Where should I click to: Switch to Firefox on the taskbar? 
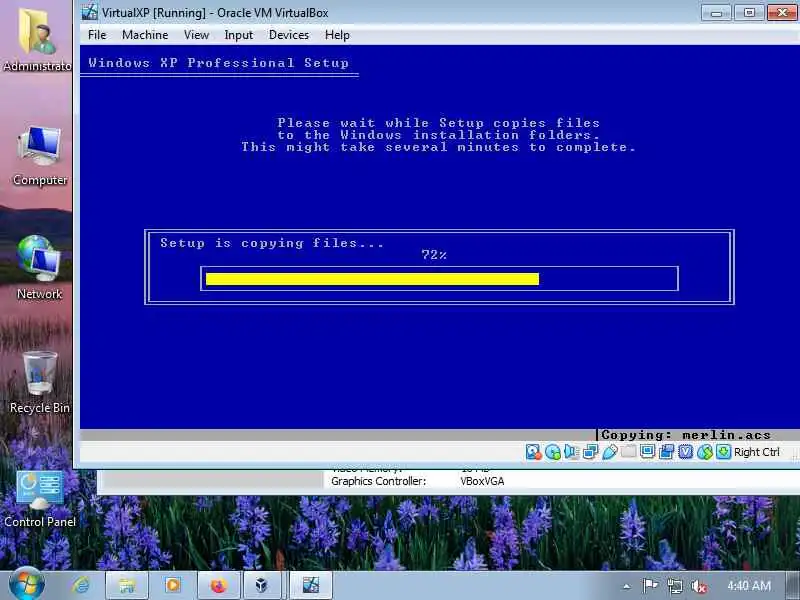(218, 585)
